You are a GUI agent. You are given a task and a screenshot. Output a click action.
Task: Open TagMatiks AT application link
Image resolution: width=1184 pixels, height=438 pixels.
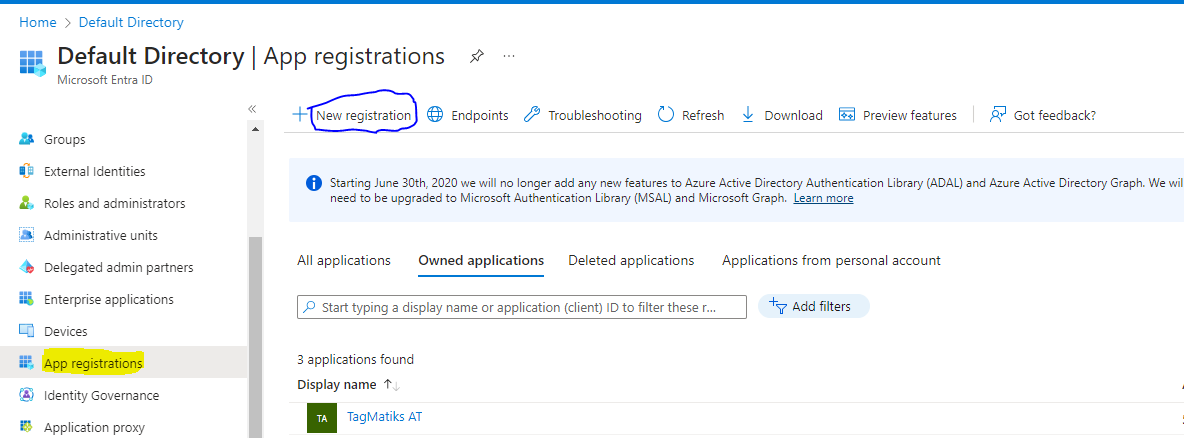pos(384,417)
